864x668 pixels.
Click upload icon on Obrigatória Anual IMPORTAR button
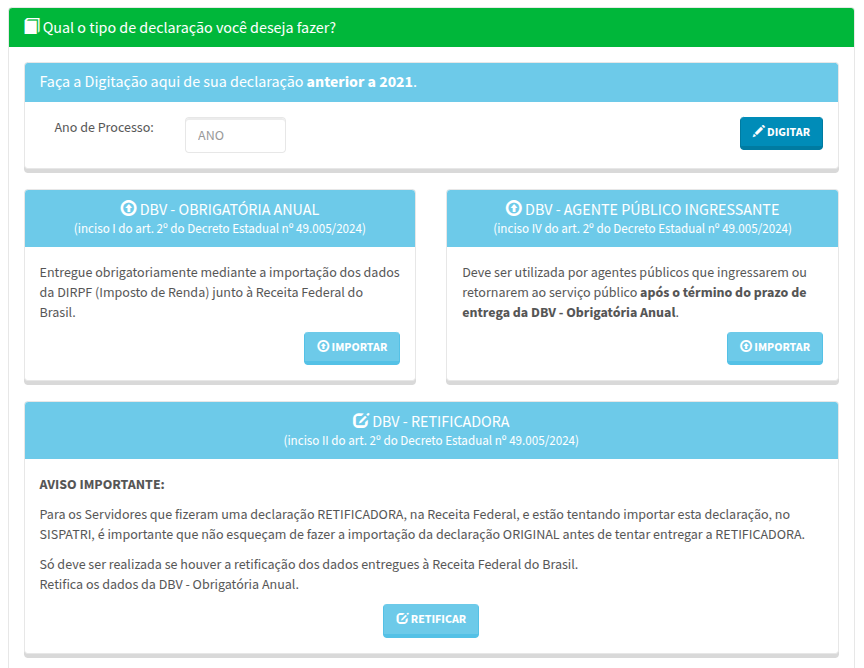323,346
